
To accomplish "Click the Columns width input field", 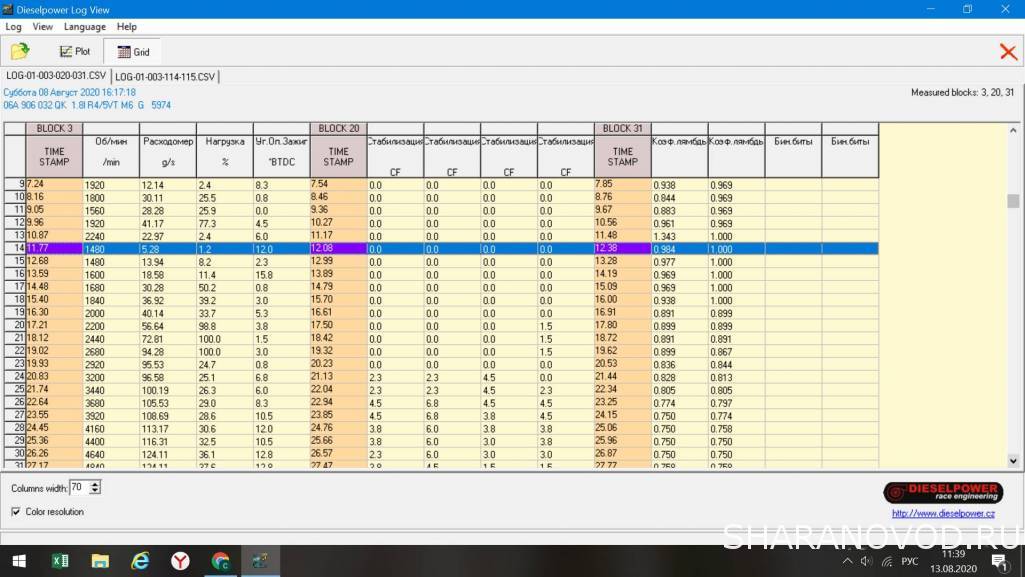I will (78, 488).
